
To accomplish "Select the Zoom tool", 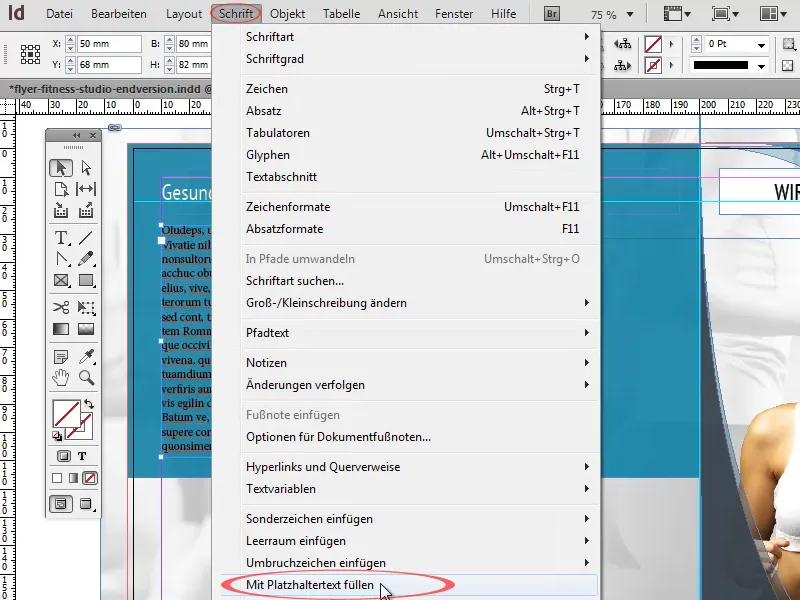I will pos(86,378).
